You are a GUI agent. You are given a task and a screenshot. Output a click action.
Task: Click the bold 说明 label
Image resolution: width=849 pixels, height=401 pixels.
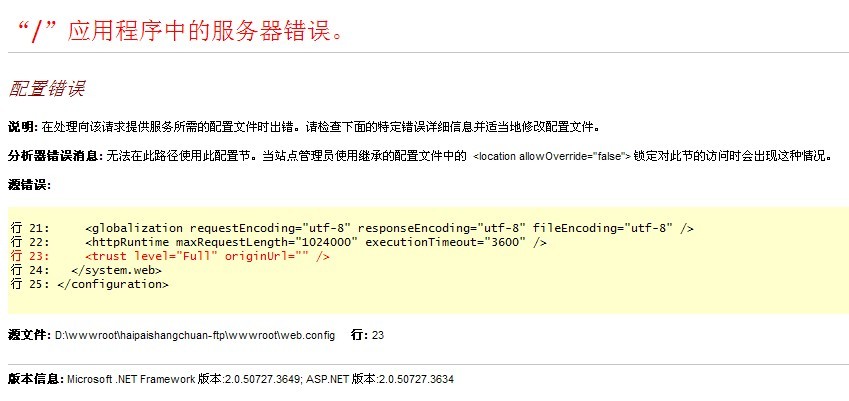(20, 128)
